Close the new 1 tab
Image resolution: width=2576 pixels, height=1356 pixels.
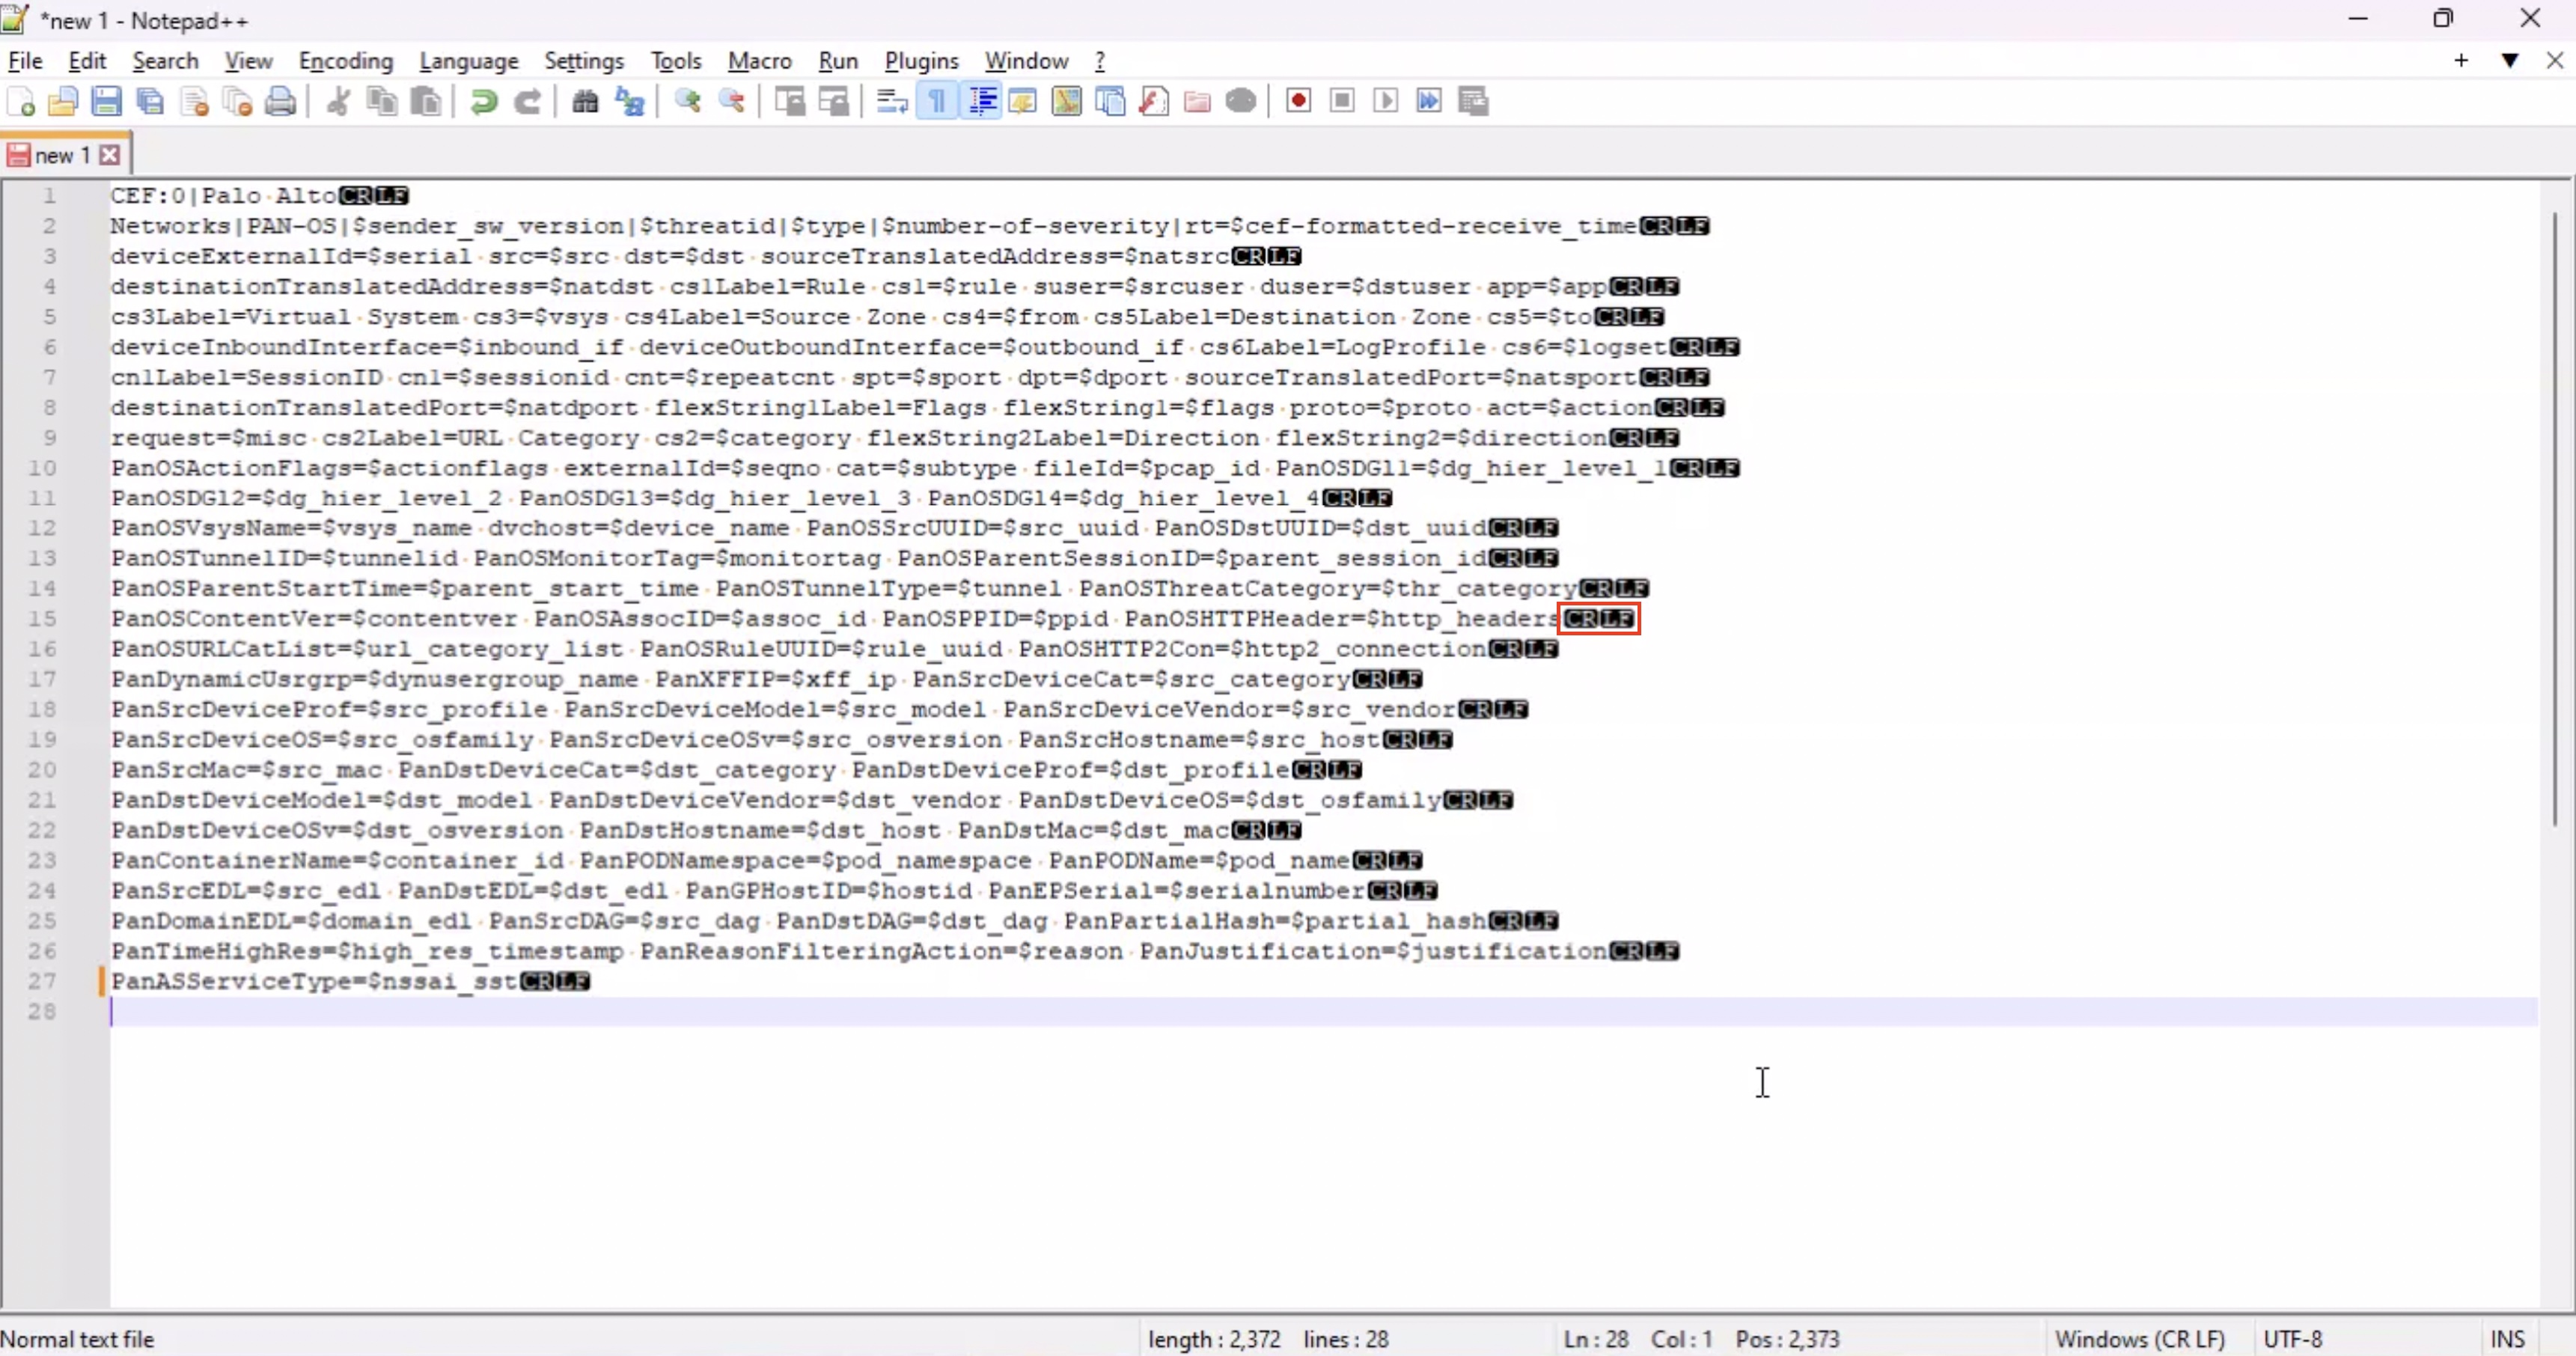pos(110,155)
